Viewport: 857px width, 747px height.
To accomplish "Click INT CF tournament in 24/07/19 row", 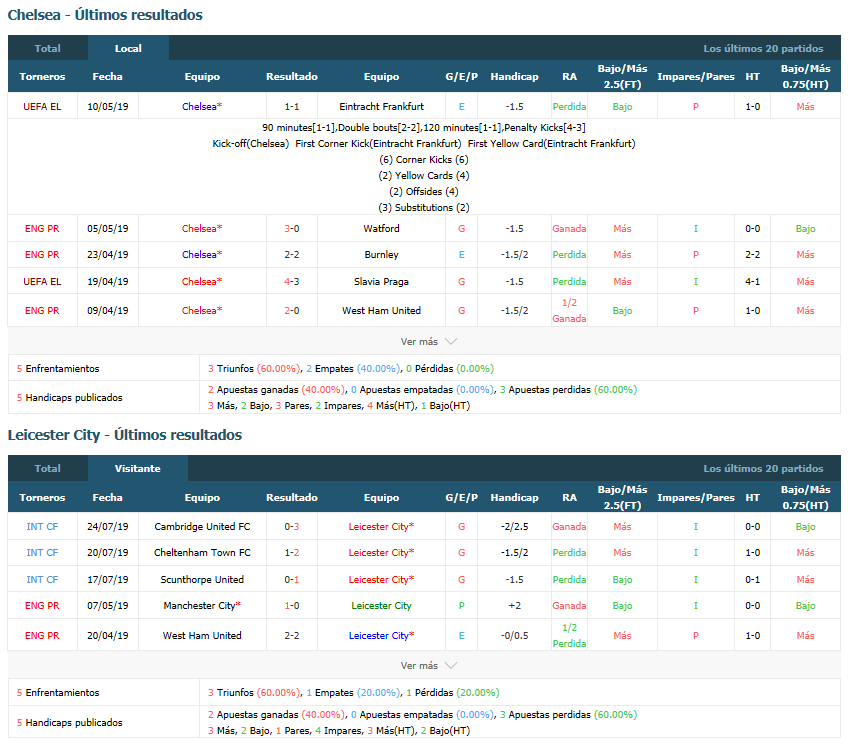I will [x=42, y=526].
